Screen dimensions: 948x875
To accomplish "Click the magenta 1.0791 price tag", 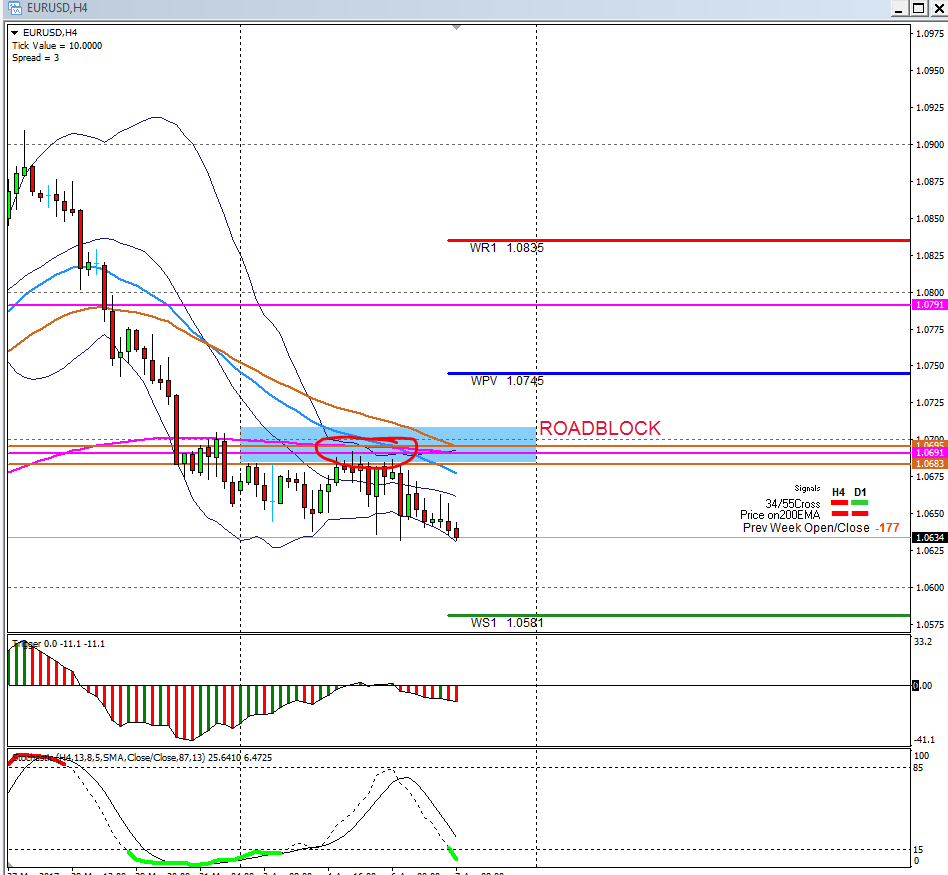I will (x=929, y=305).
